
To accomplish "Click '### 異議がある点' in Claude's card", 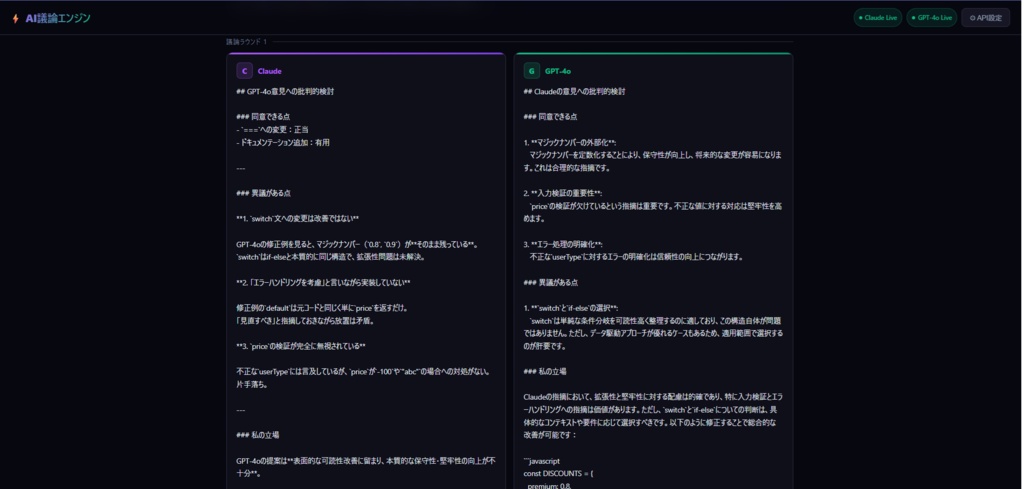I will 264,193.
